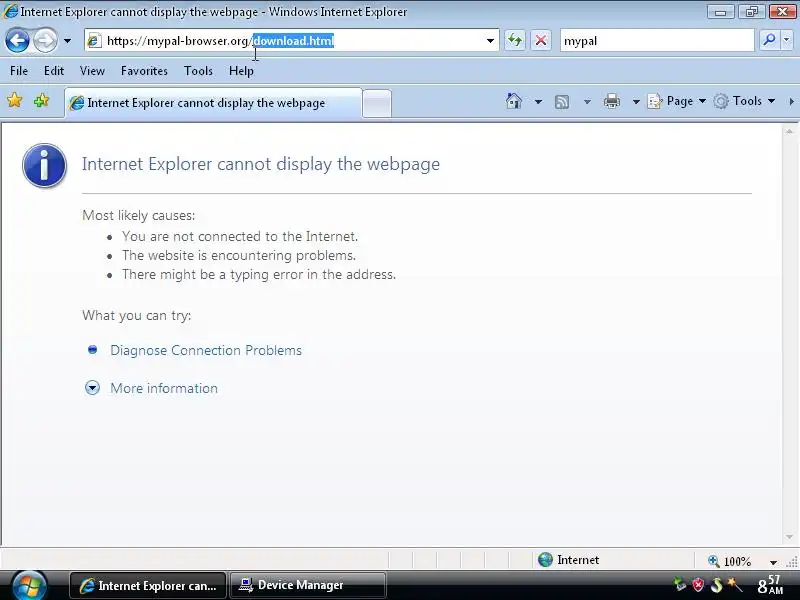Click the 'Internet Explorer cannot display the webpage' heading
Viewport: 800px width, 600px height.
(261, 164)
